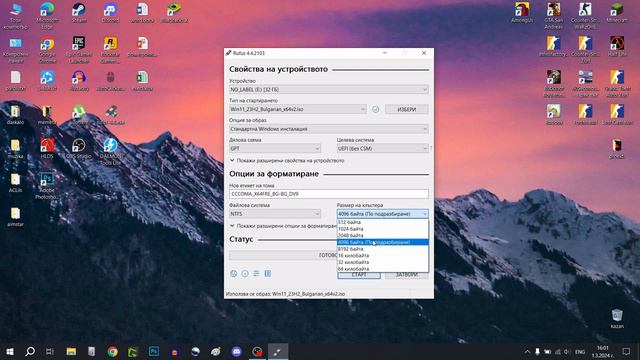640x360 pixels.
Task: Select 1024 bytes cluster size
Action: [382, 229]
